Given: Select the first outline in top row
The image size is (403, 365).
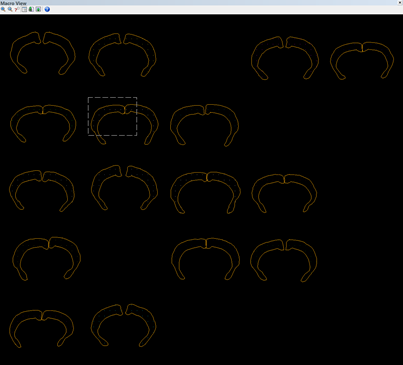Looking at the screenshot, I should [x=43, y=53].
